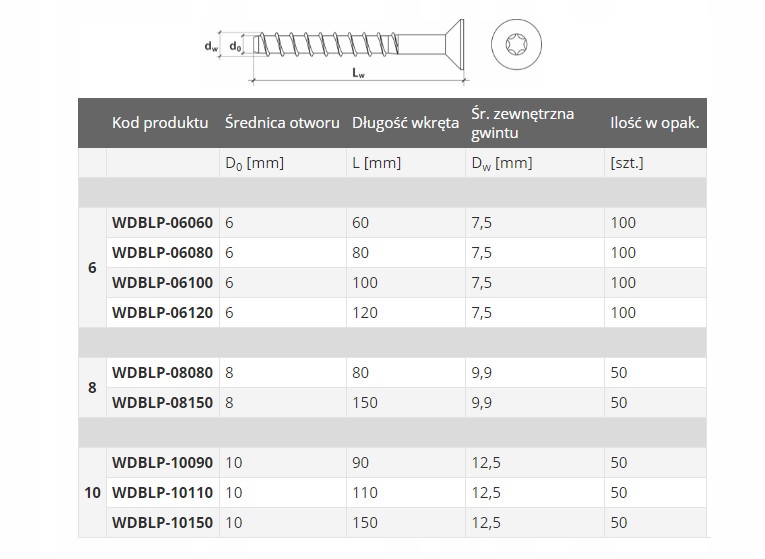Open product code WDBLP-10110
This screenshot has width=765, height=559.
coord(163,493)
